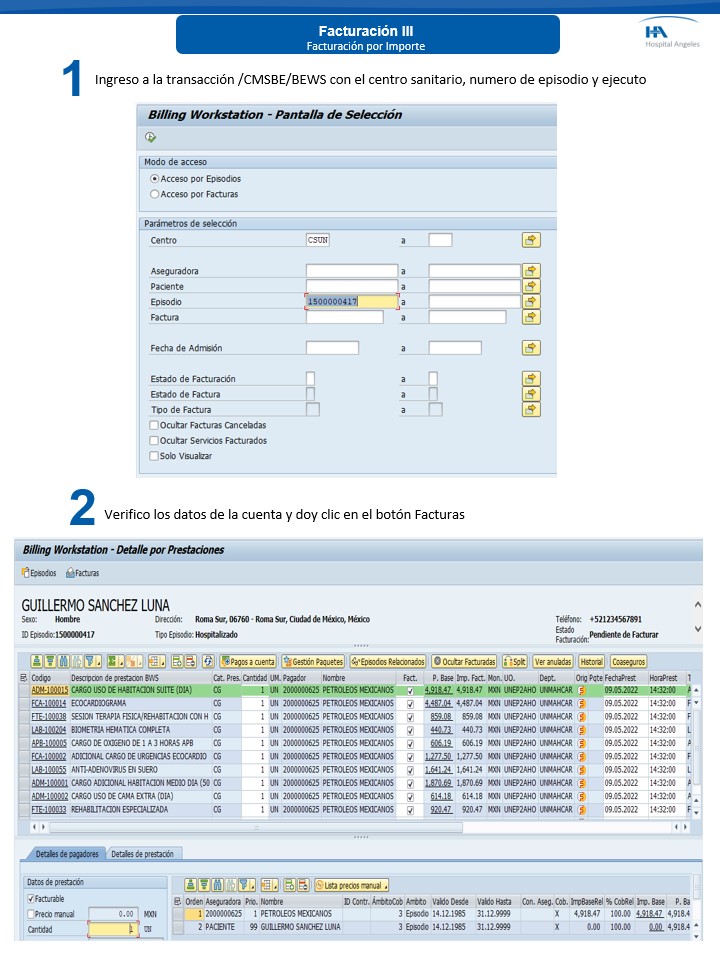The width and height of the screenshot is (720, 960).
Task: Expand Lista precios manual dropdown
Action: coord(351,885)
